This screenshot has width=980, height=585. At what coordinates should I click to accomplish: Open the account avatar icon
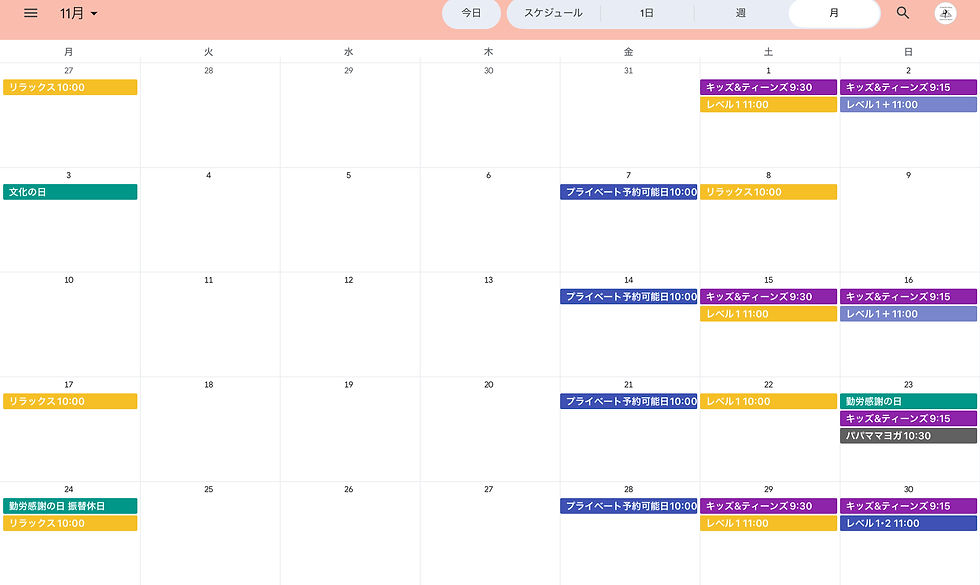945,13
